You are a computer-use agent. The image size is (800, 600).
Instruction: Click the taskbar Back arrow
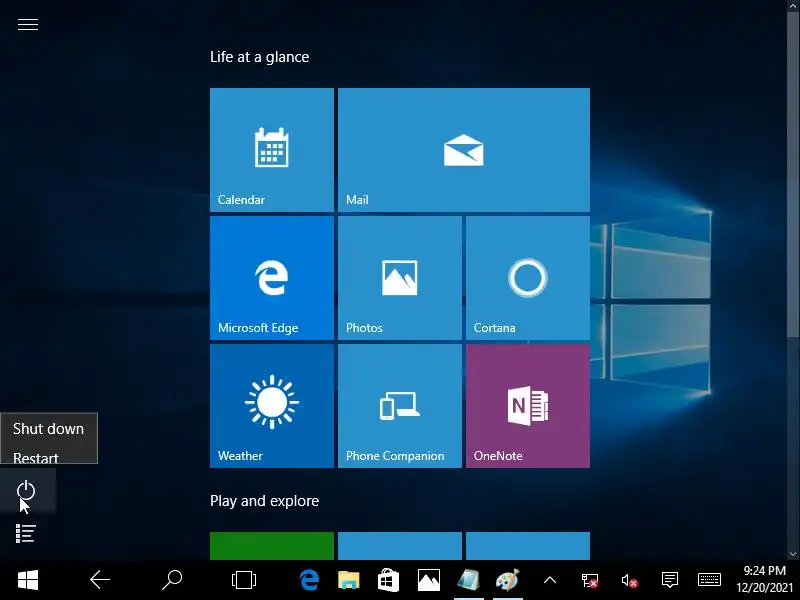pos(100,580)
